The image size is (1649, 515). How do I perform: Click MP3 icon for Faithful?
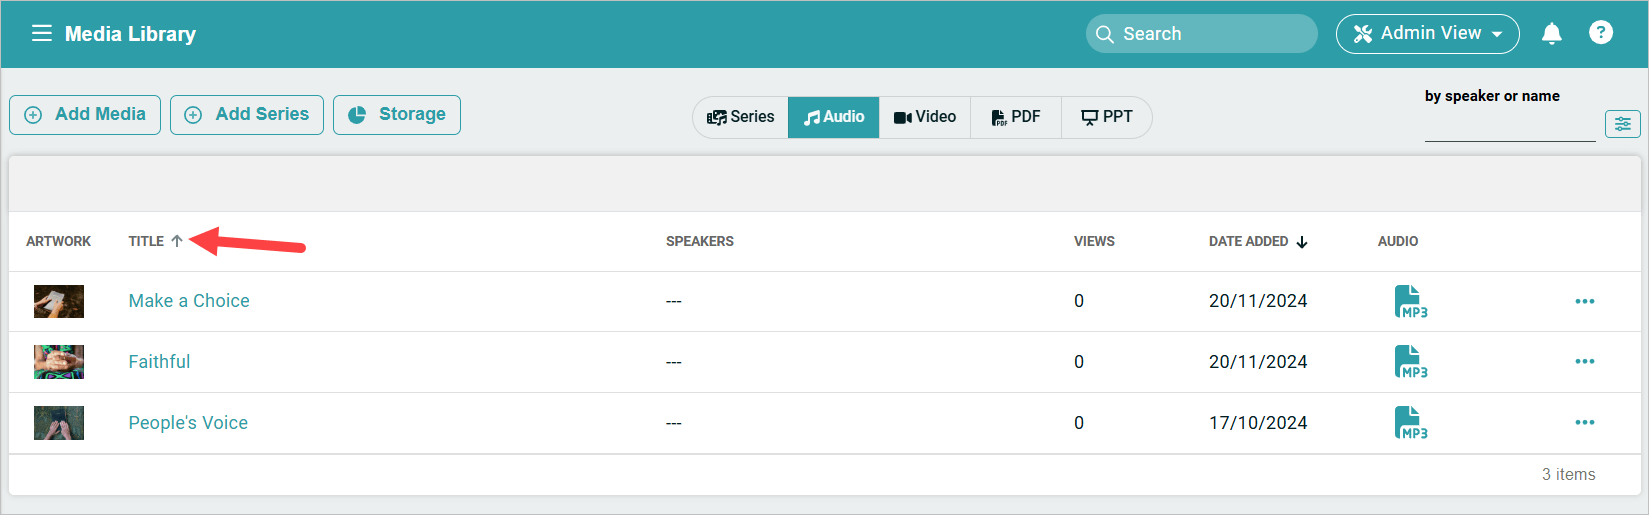[x=1410, y=361]
